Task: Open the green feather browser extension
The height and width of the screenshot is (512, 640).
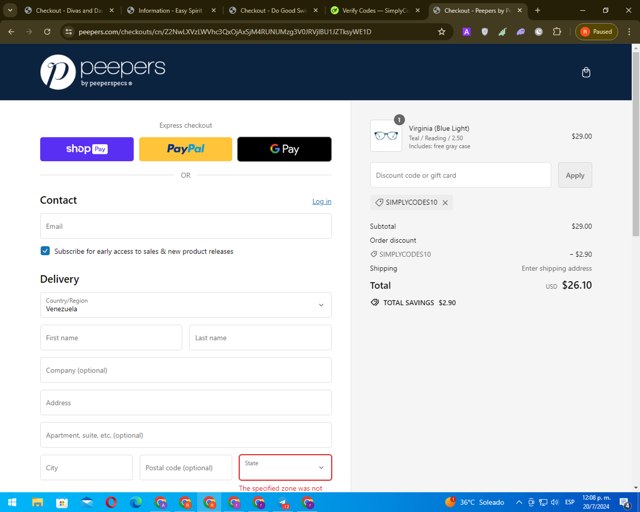Action: 502,32
